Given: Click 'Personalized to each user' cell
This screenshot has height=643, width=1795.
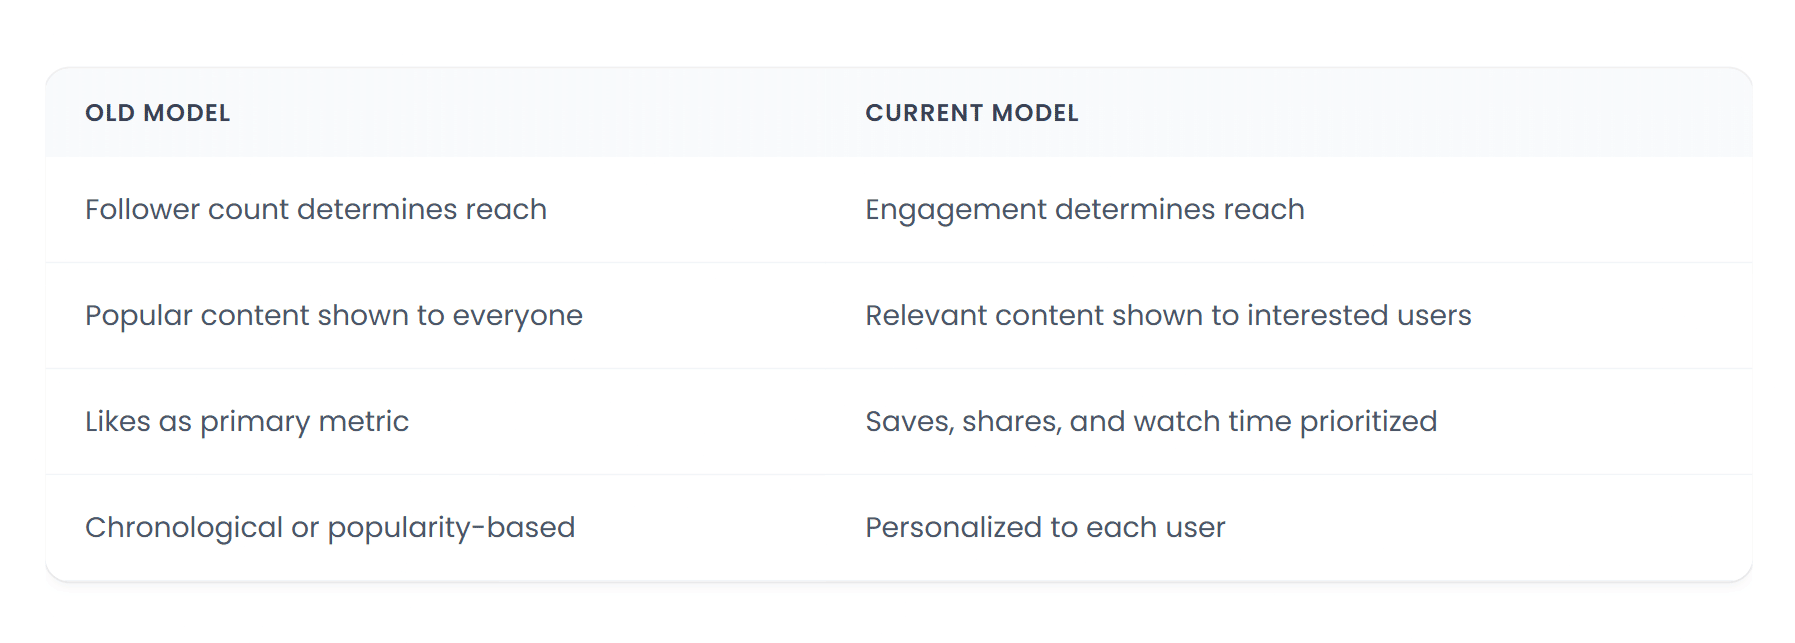Looking at the screenshot, I should [1045, 527].
